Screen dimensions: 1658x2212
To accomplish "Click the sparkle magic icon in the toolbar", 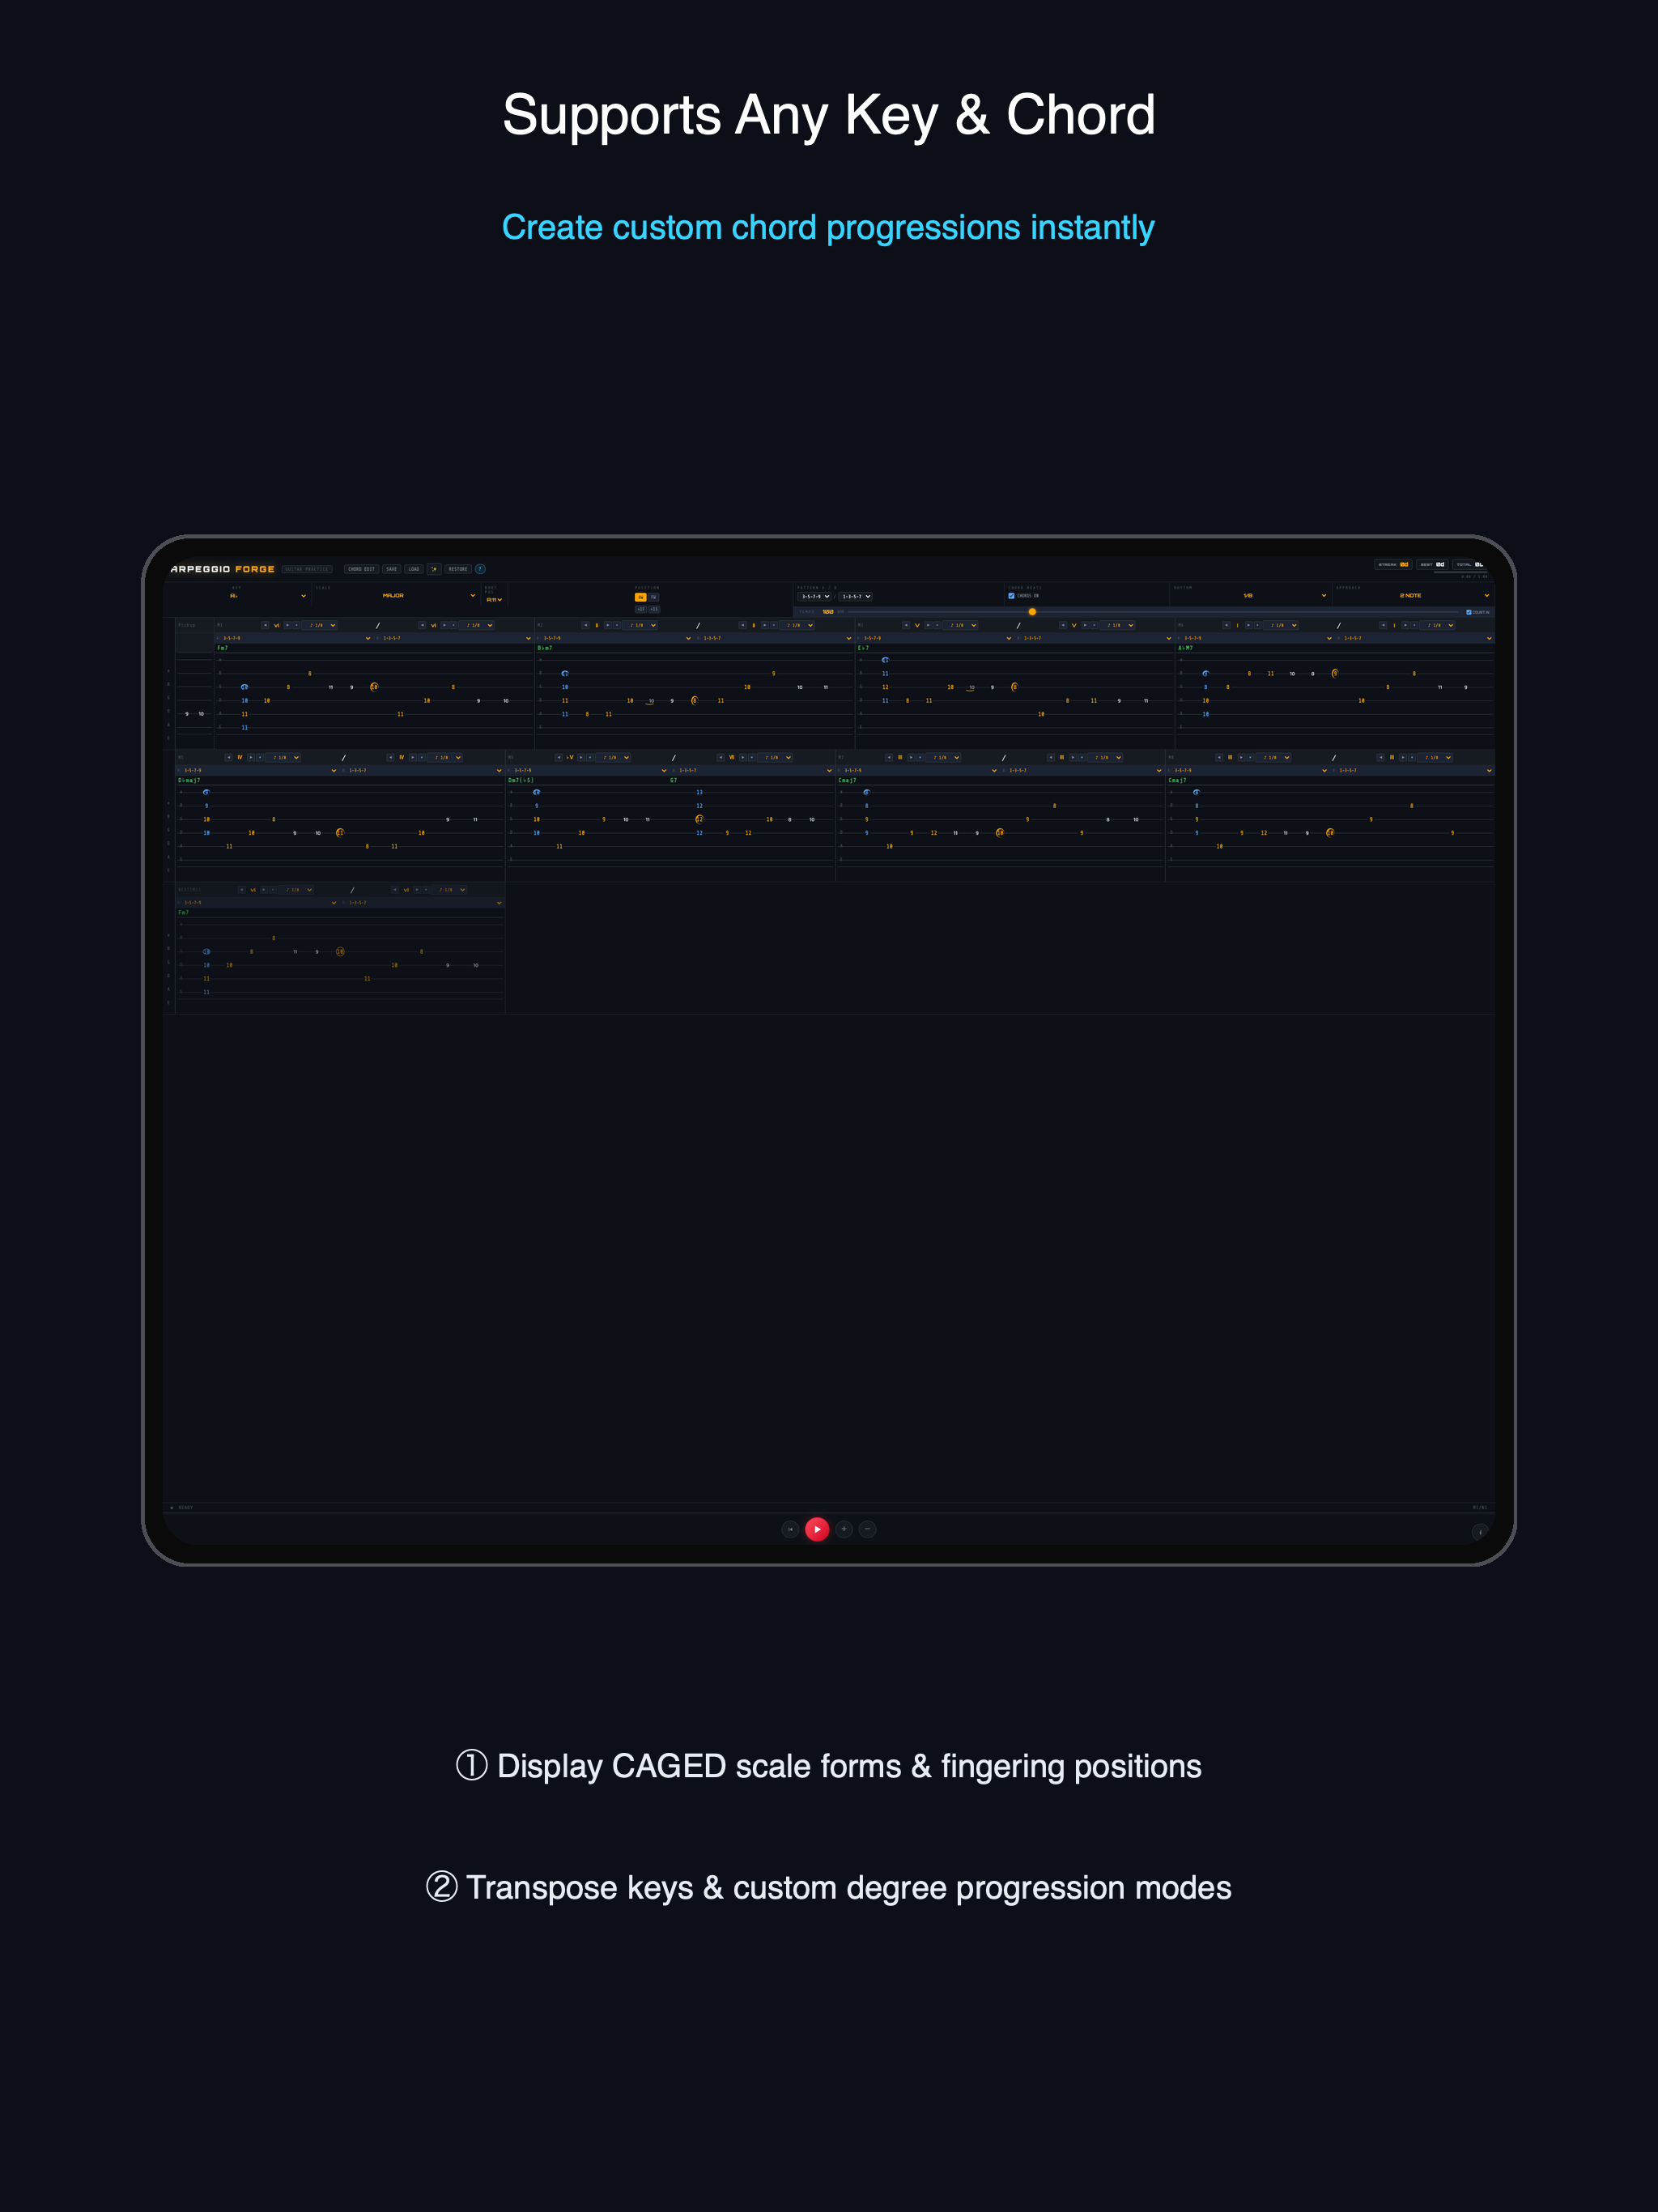I will click(x=434, y=569).
